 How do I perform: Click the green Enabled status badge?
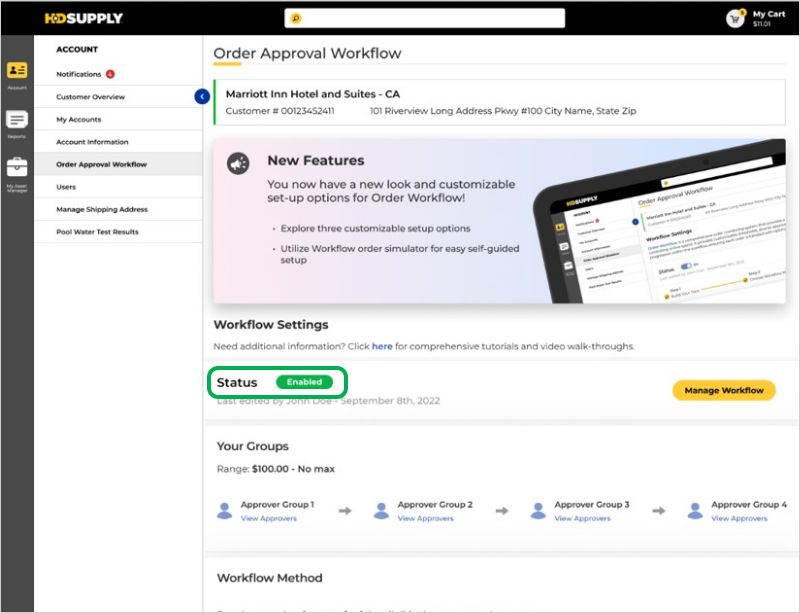(304, 382)
